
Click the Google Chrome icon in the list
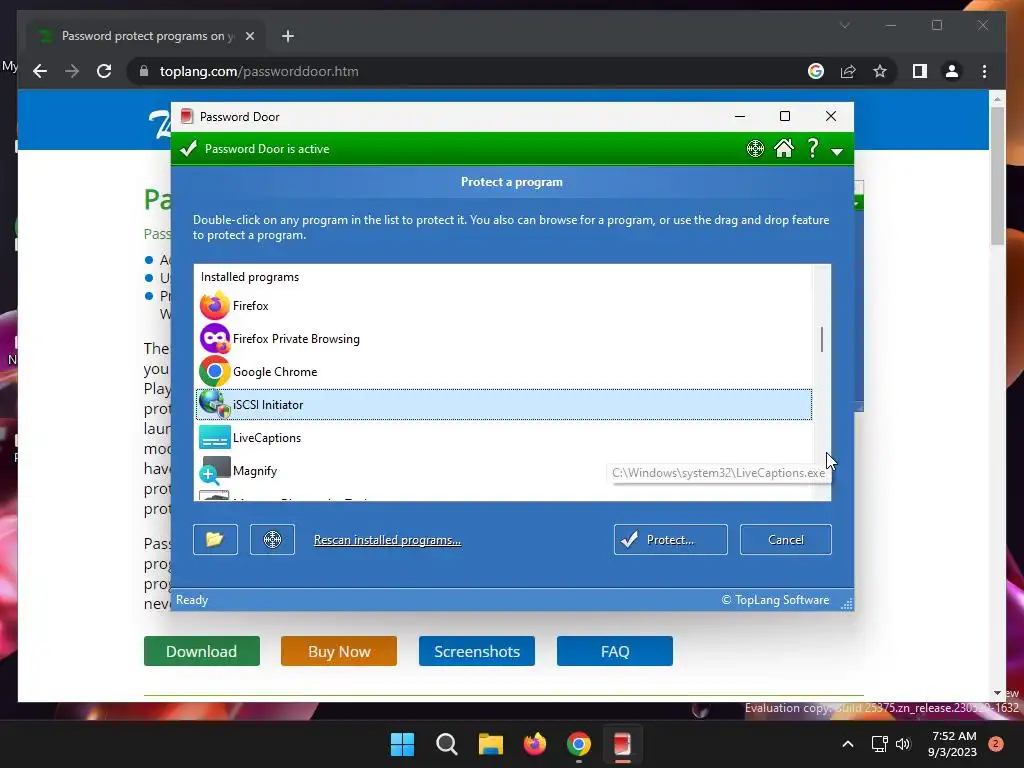[x=214, y=372]
